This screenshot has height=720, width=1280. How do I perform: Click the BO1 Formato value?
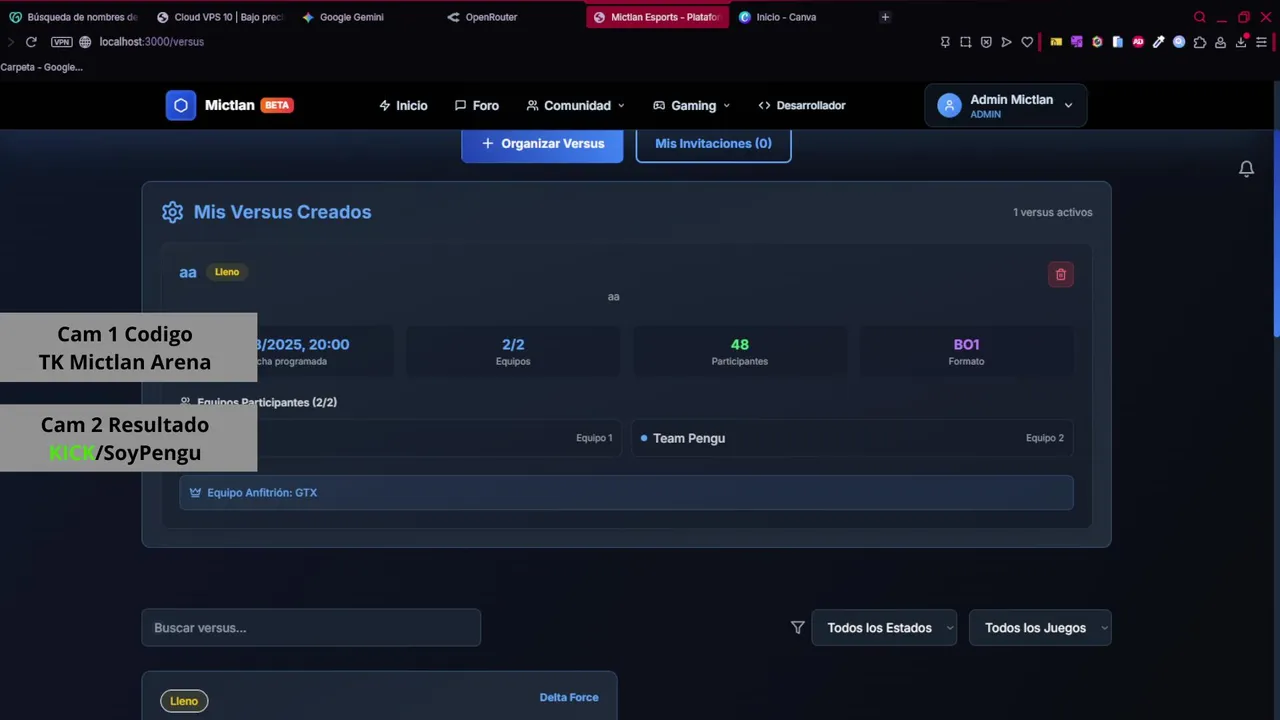coord(966,344)
